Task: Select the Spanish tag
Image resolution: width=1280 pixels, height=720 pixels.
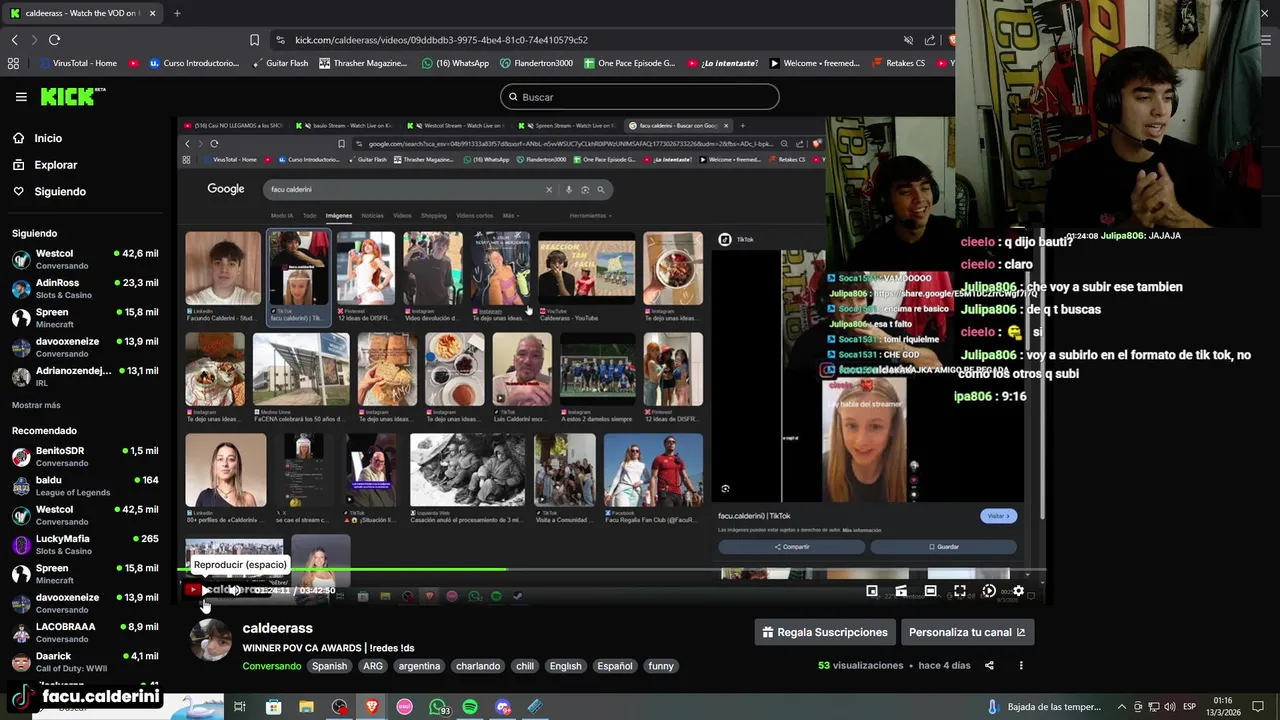Action: pos(329,666)
